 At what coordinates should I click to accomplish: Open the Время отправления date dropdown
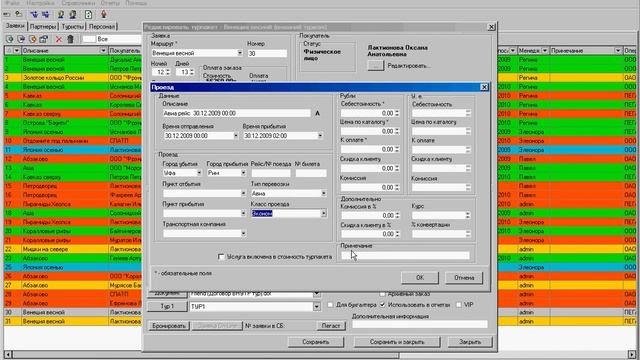point(236,136)
